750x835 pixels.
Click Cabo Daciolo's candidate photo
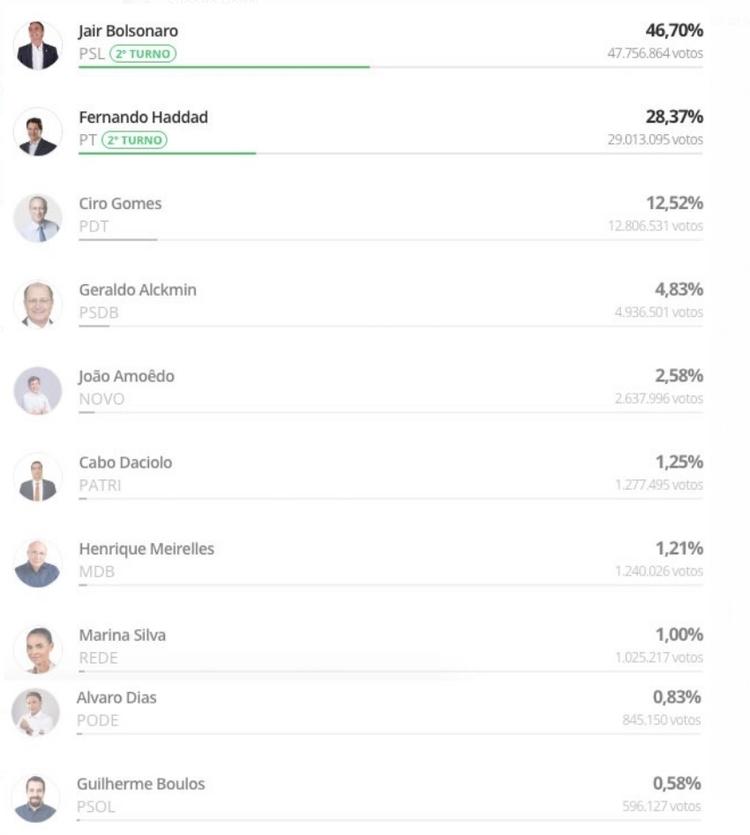[38, 477]
